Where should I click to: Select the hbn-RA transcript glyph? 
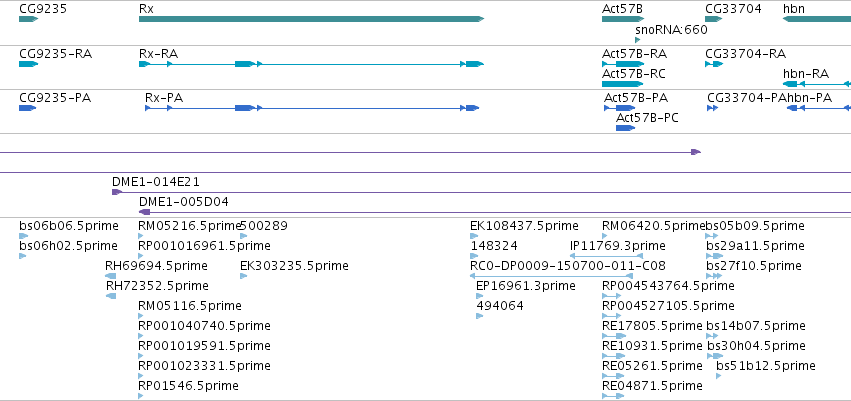(817, 84)
